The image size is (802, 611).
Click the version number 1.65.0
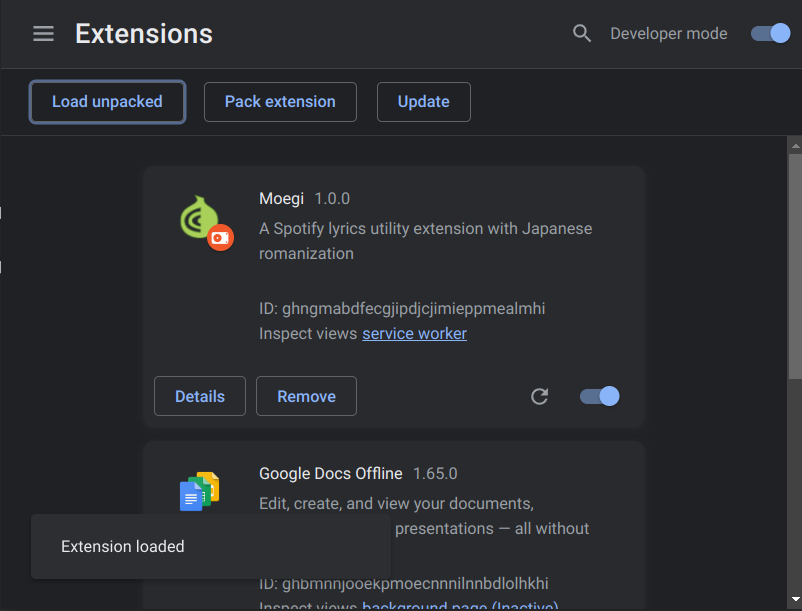click(435, 473)
